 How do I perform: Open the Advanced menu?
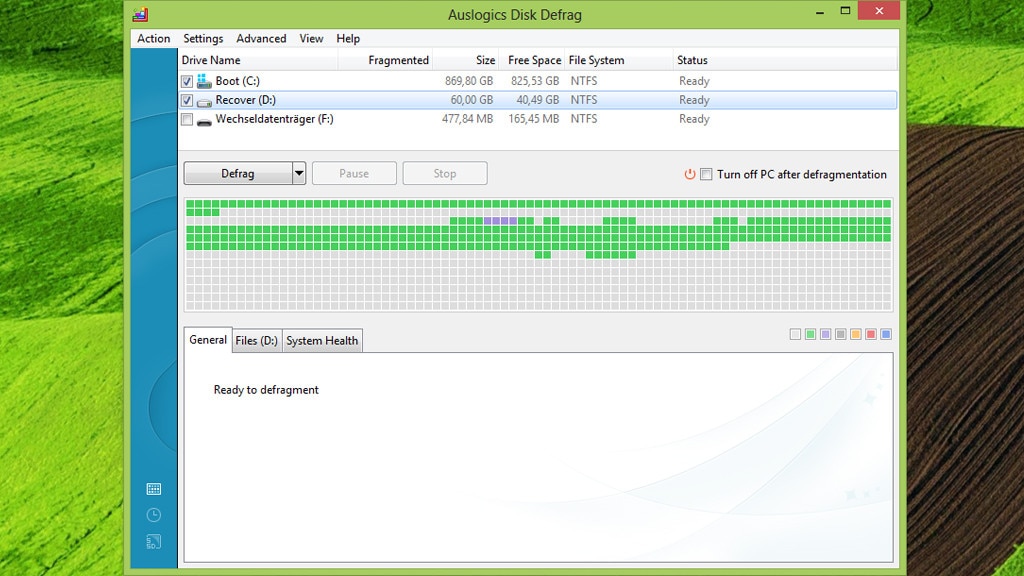point(261,39)
